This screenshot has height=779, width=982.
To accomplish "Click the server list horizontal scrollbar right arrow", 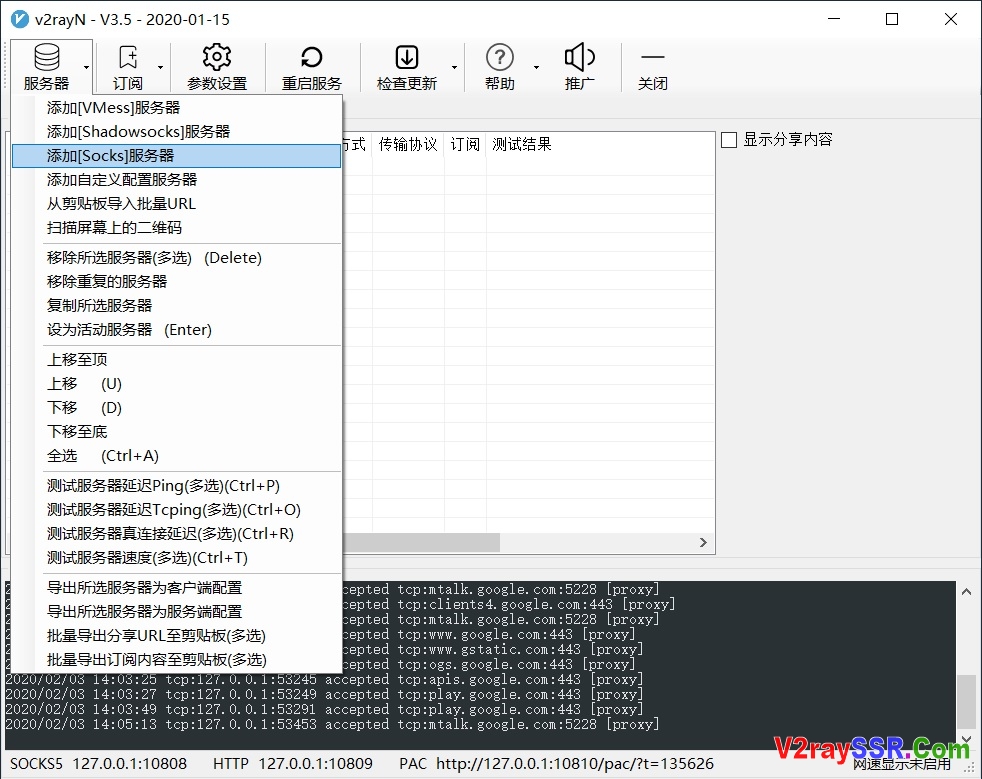I will click(703, 542).
